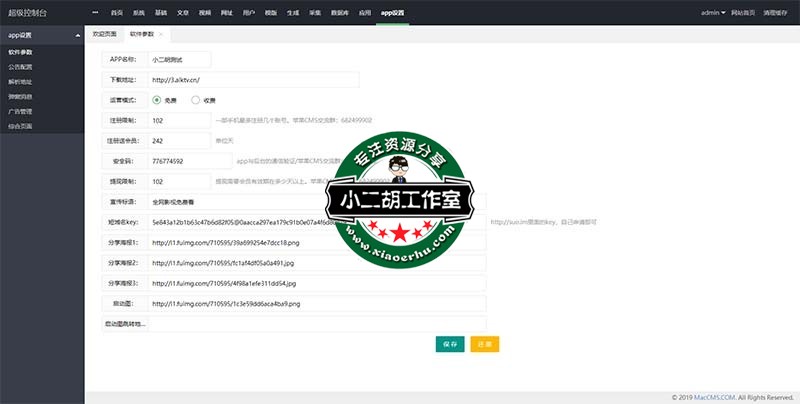The width and height of the screenshot is (800, 404).
Task: Click 清理缓存 in the header
Action: pos(778,13)
